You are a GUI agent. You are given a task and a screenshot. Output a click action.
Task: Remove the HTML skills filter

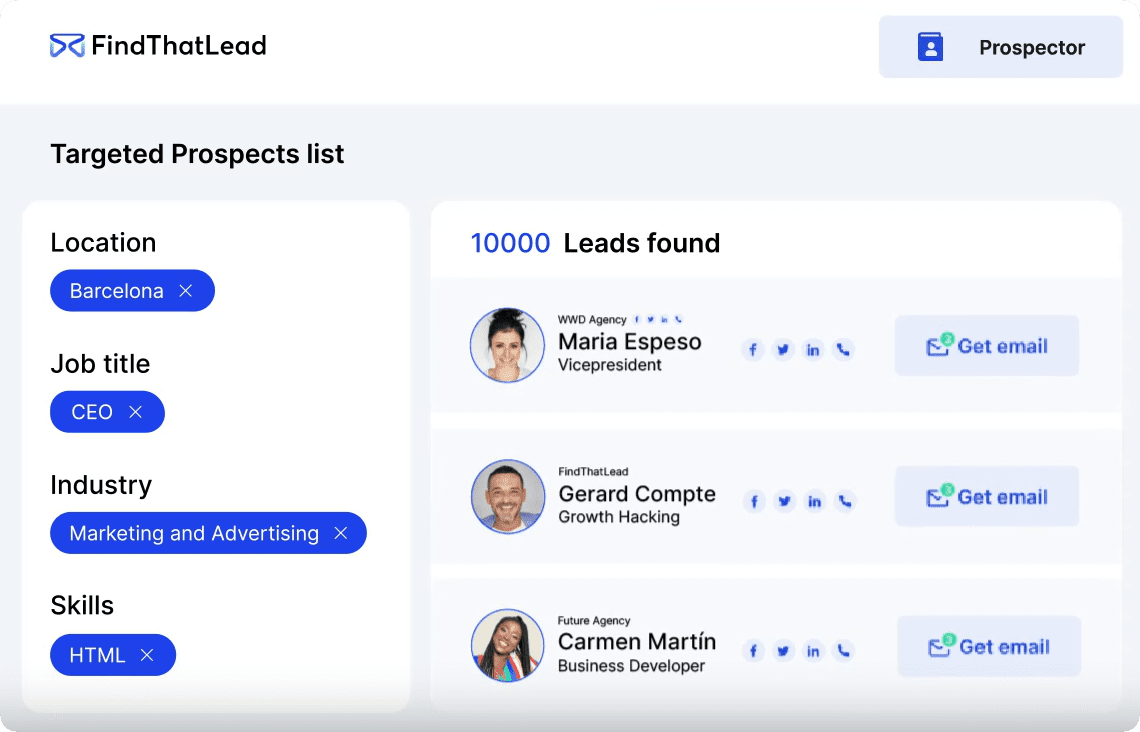pyautogui.click(x=147, y=656)
